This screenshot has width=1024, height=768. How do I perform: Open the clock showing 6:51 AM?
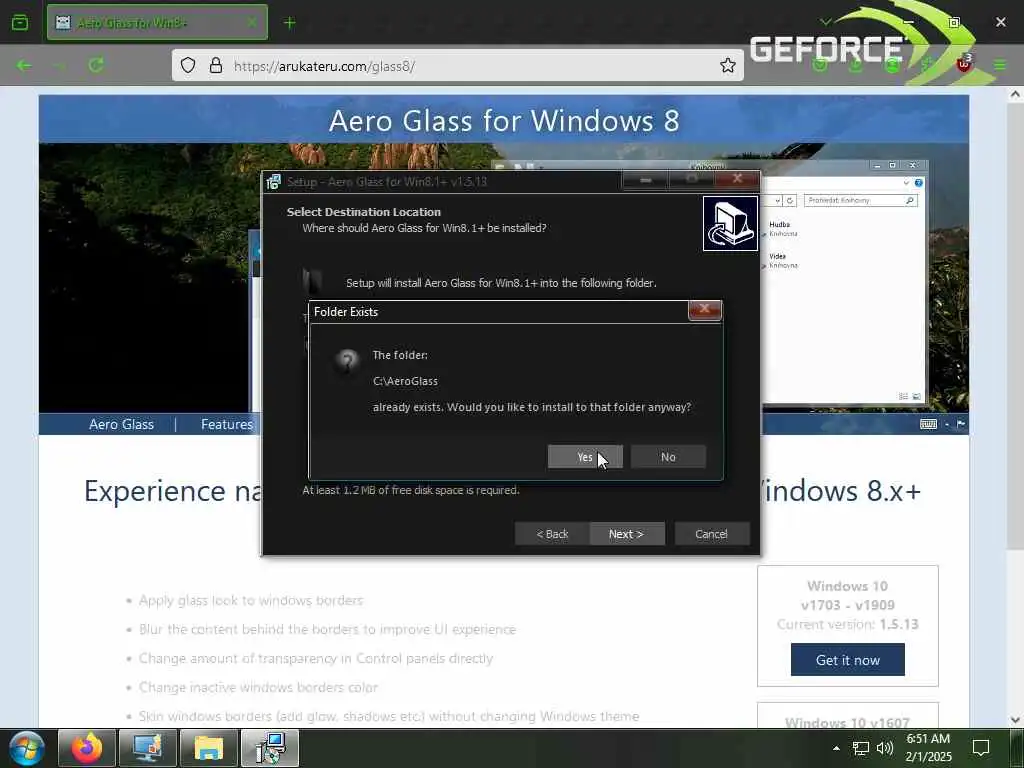pyautogui.click(x=929, y=748)
